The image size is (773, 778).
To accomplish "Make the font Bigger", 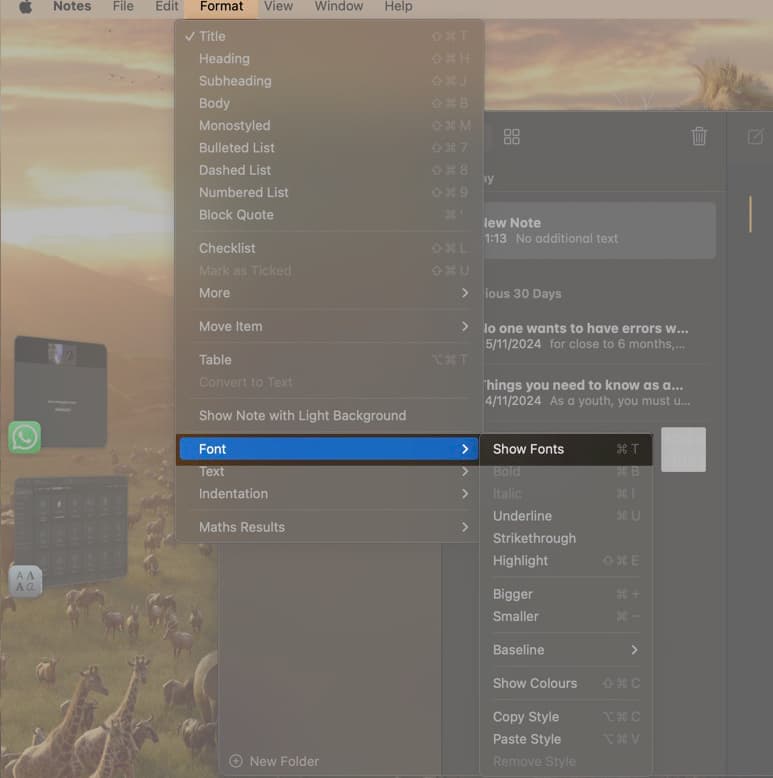I will [566, 594].
